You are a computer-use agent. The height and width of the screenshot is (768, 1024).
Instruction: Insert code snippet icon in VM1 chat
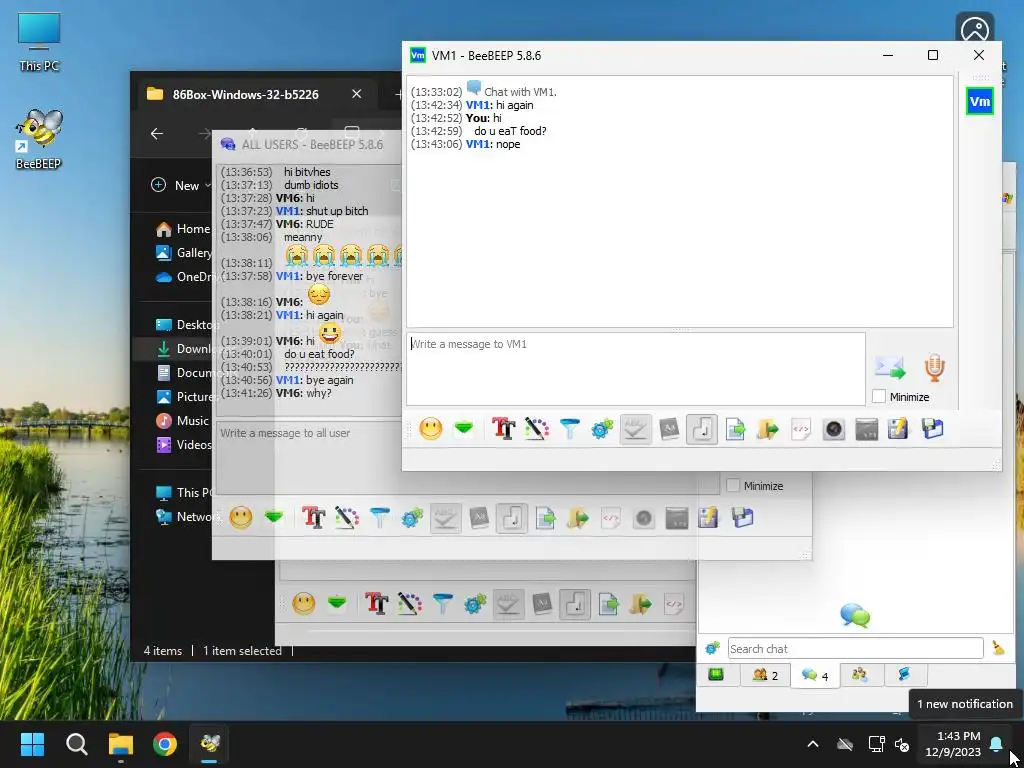click(801, 429)
